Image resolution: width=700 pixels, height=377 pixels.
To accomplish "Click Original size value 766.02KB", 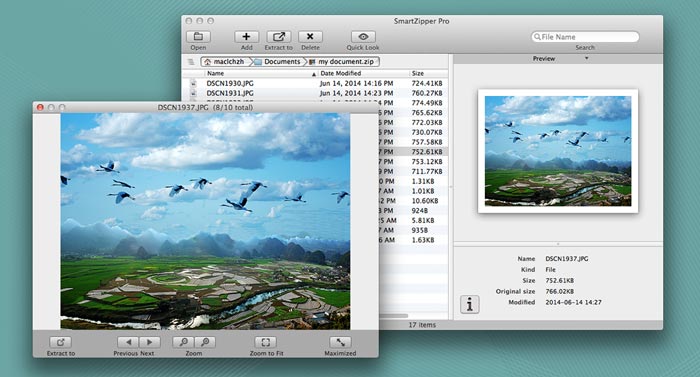I will point(559,291).
